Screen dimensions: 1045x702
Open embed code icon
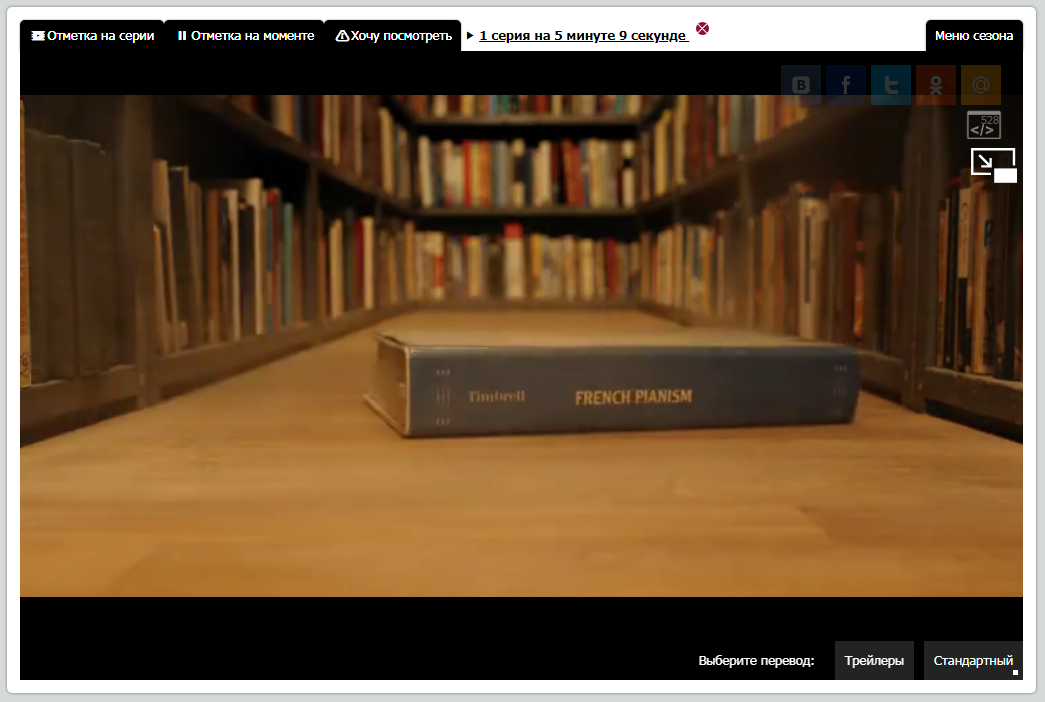tap(984, 125)
